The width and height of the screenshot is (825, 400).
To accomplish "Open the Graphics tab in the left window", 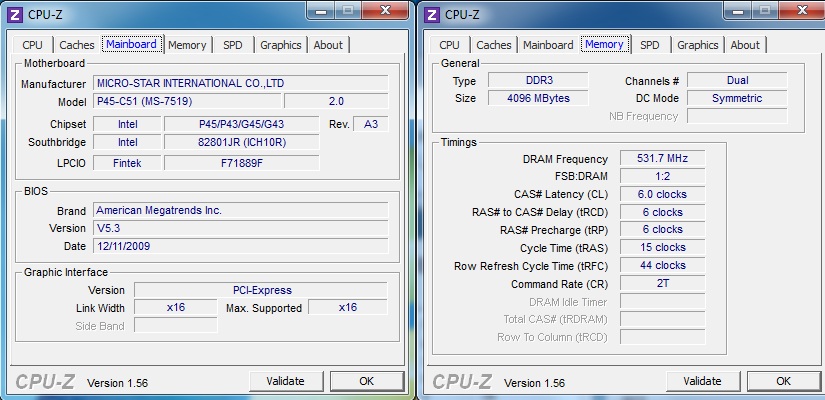I will [281, 45].
